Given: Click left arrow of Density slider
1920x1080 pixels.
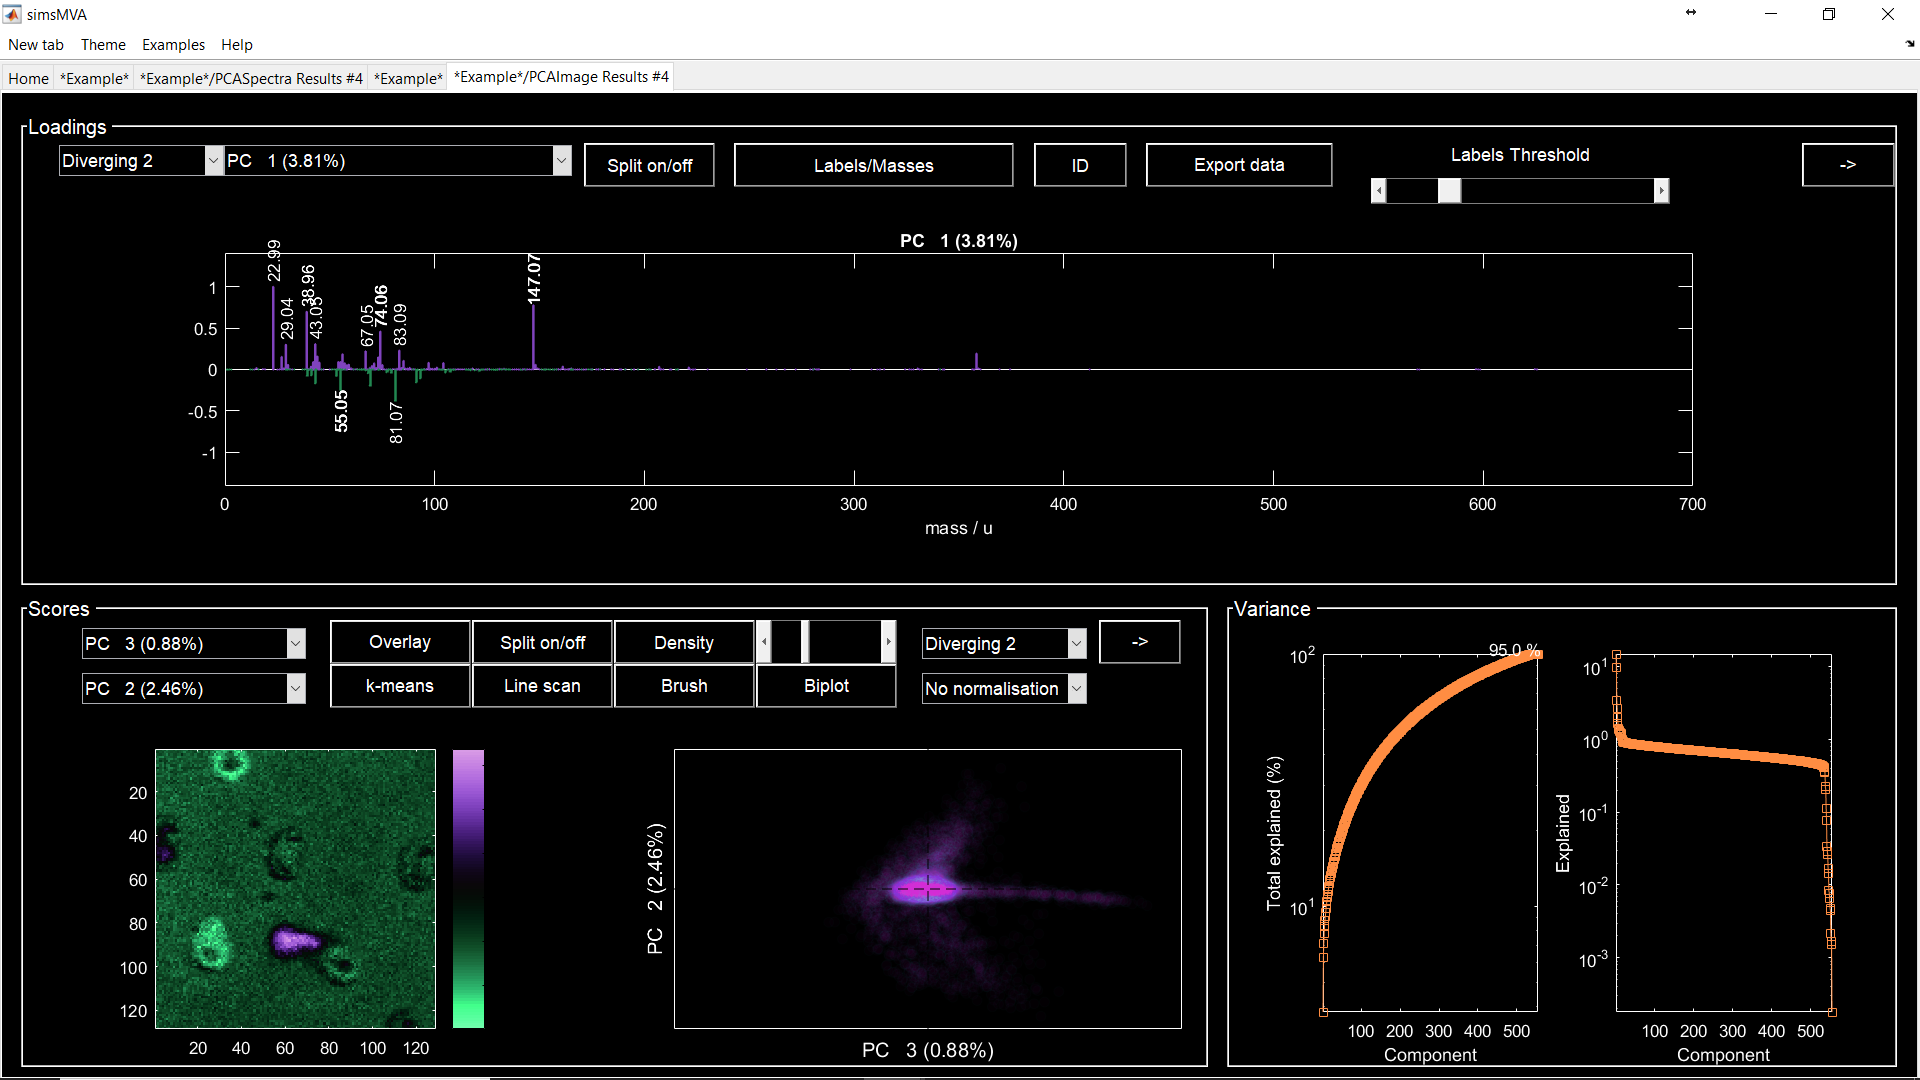Looking at the screenshot, I should click(x=764, y=642).
